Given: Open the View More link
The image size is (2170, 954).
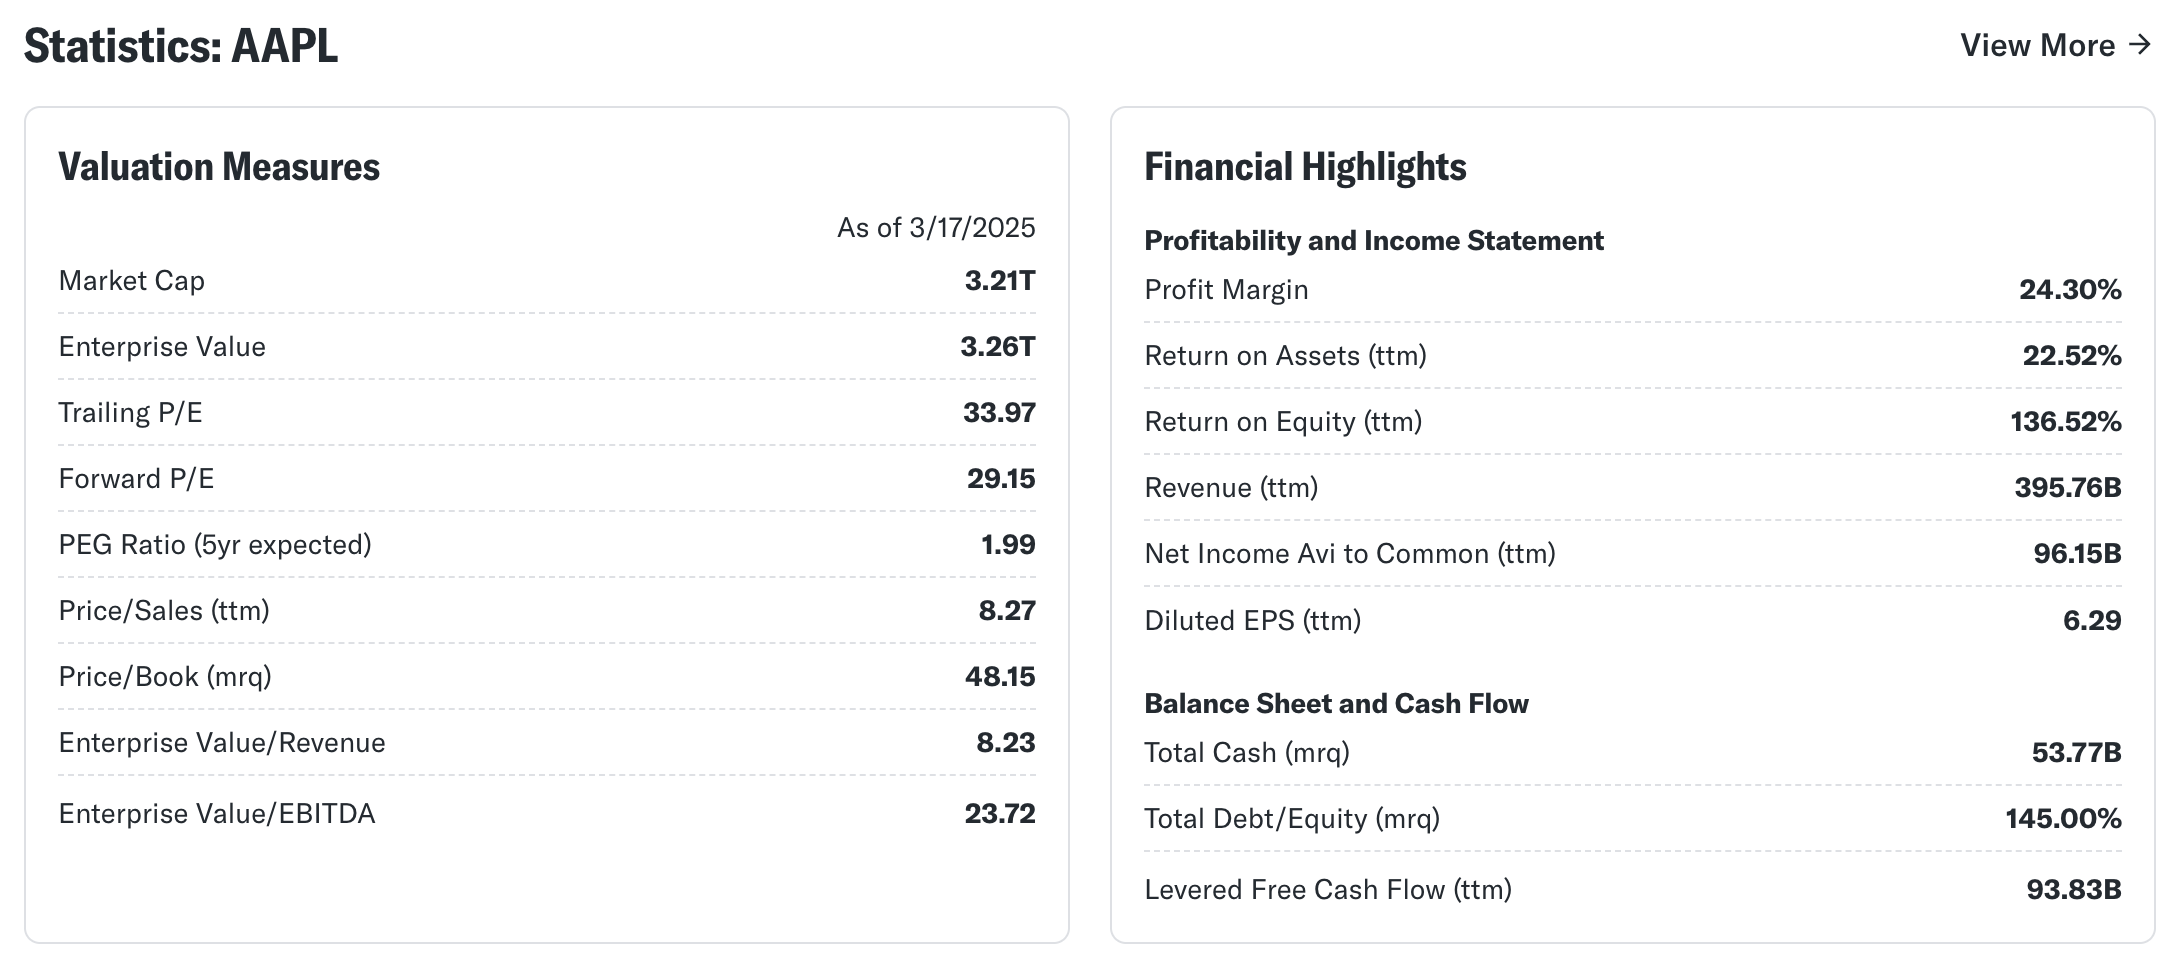Looking at the screenshot, I should pos(2055,45).
